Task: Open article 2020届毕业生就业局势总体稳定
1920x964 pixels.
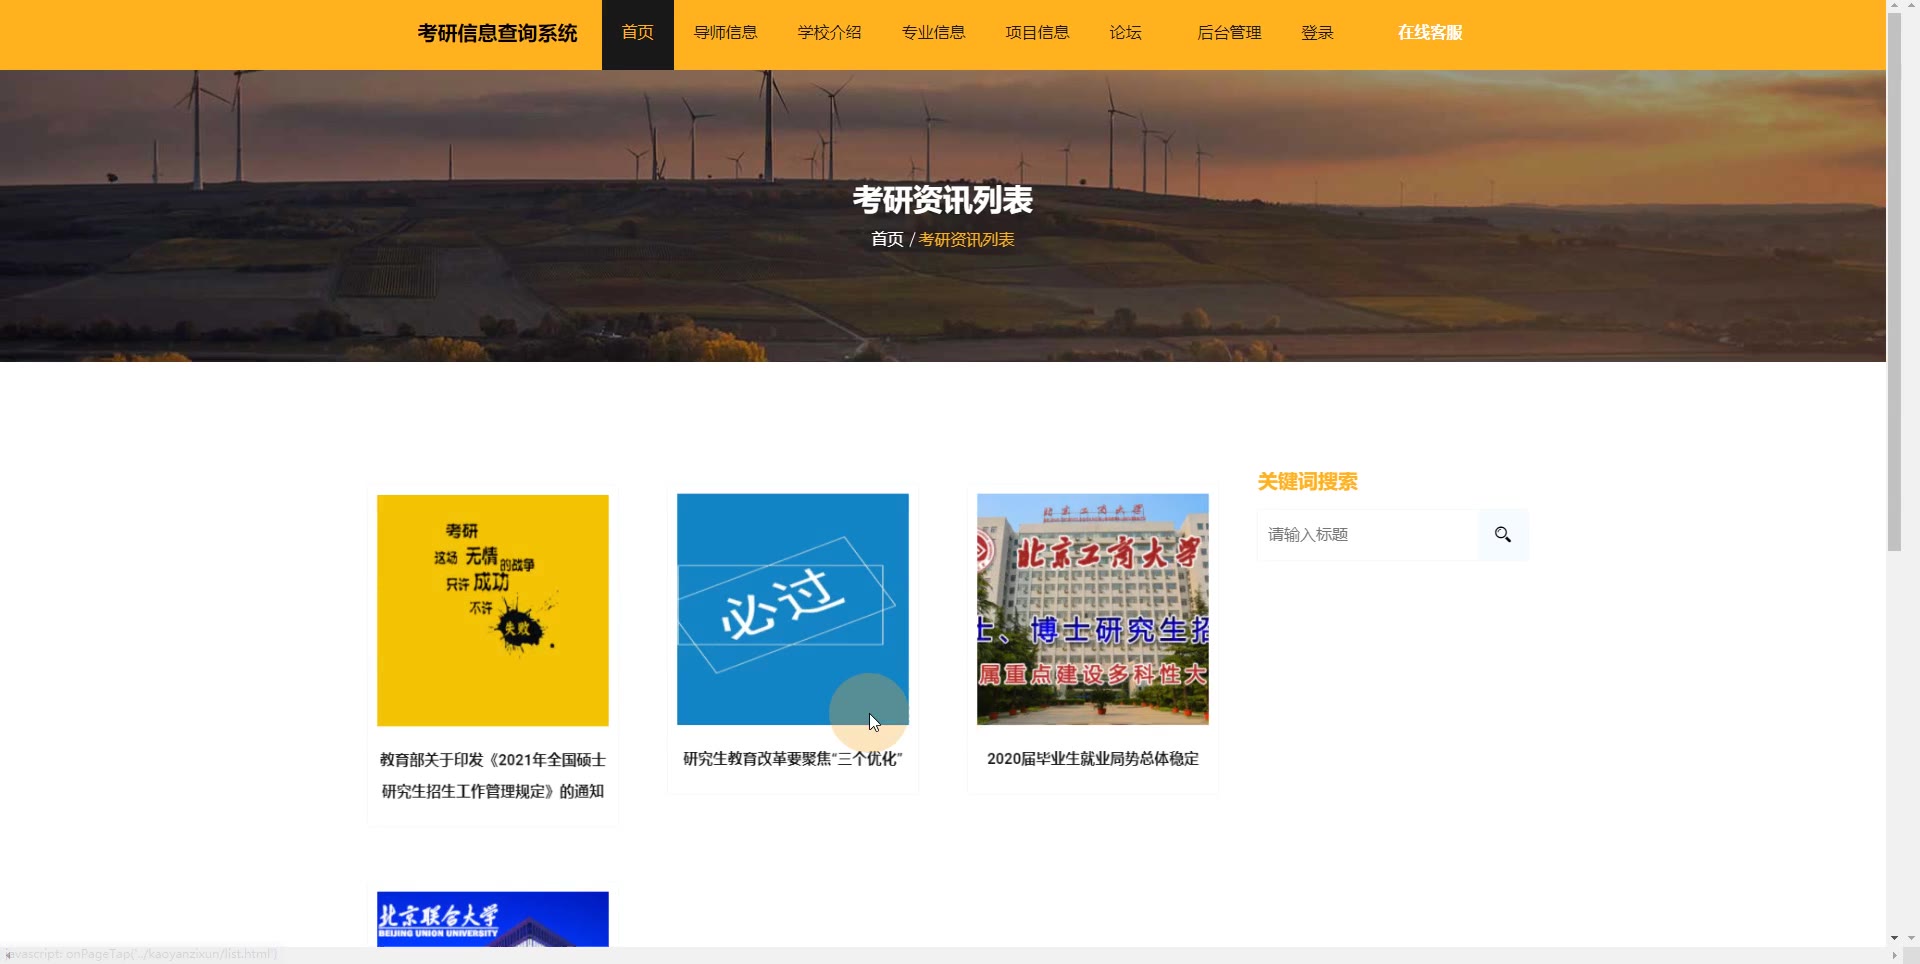Action: tap(1093, 759)
